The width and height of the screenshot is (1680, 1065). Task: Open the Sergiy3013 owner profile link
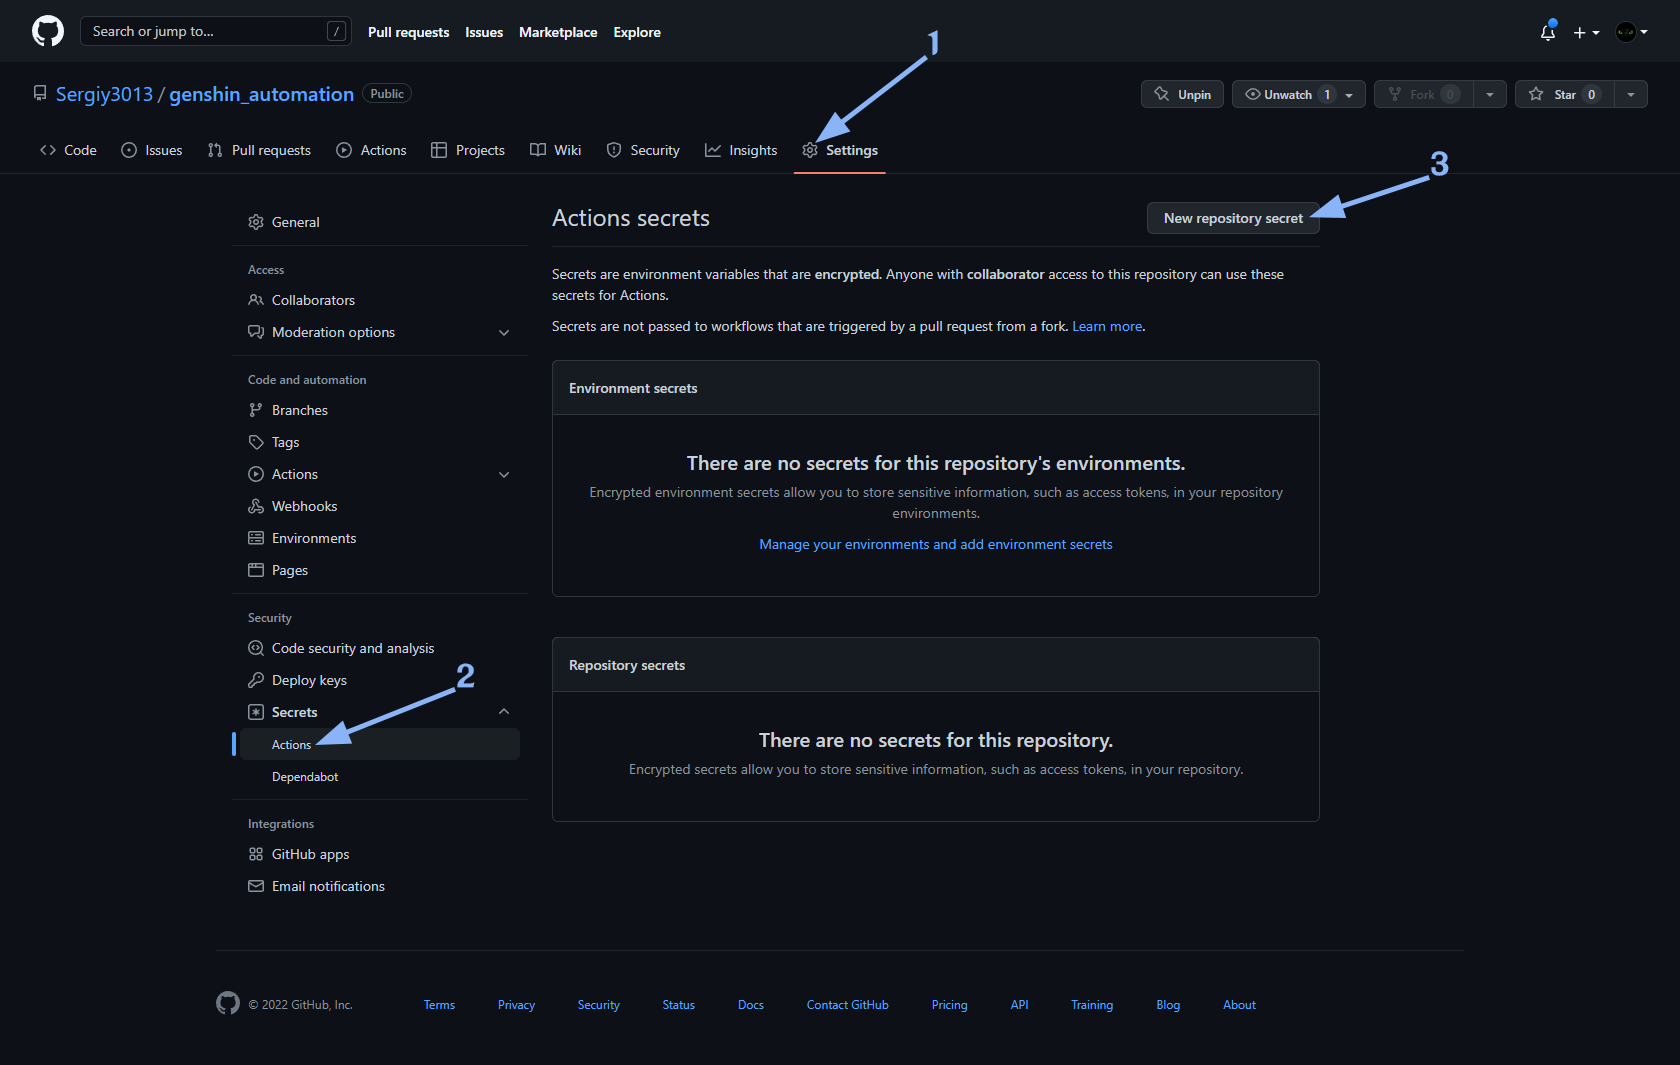tap(104, 94)
